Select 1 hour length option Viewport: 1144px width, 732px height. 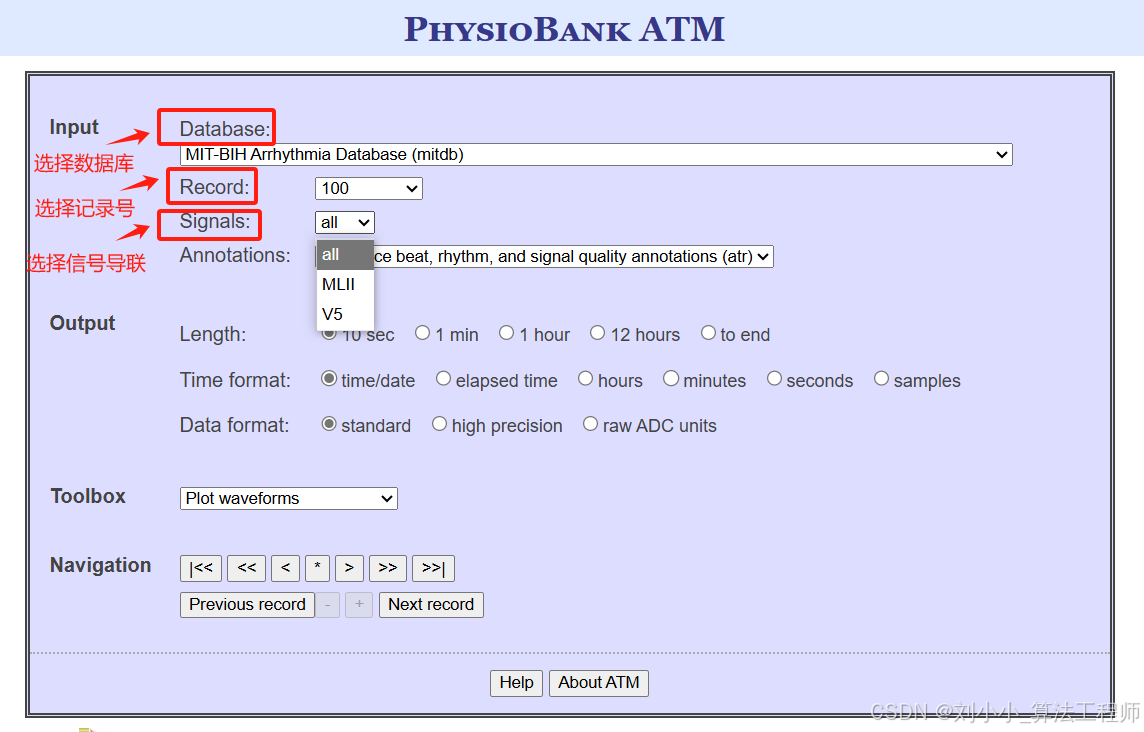(506, 333)
